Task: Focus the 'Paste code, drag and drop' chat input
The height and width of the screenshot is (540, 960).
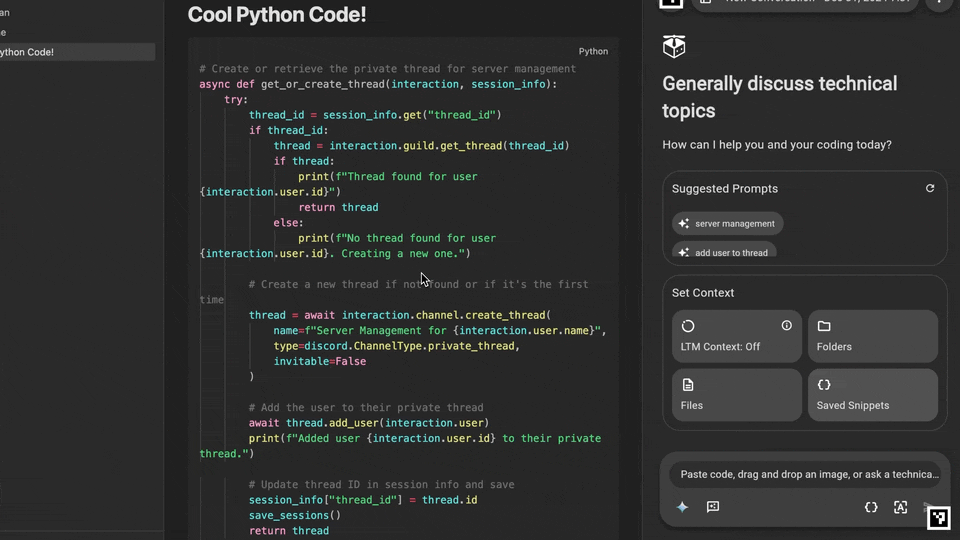Action: coord(805,474)
